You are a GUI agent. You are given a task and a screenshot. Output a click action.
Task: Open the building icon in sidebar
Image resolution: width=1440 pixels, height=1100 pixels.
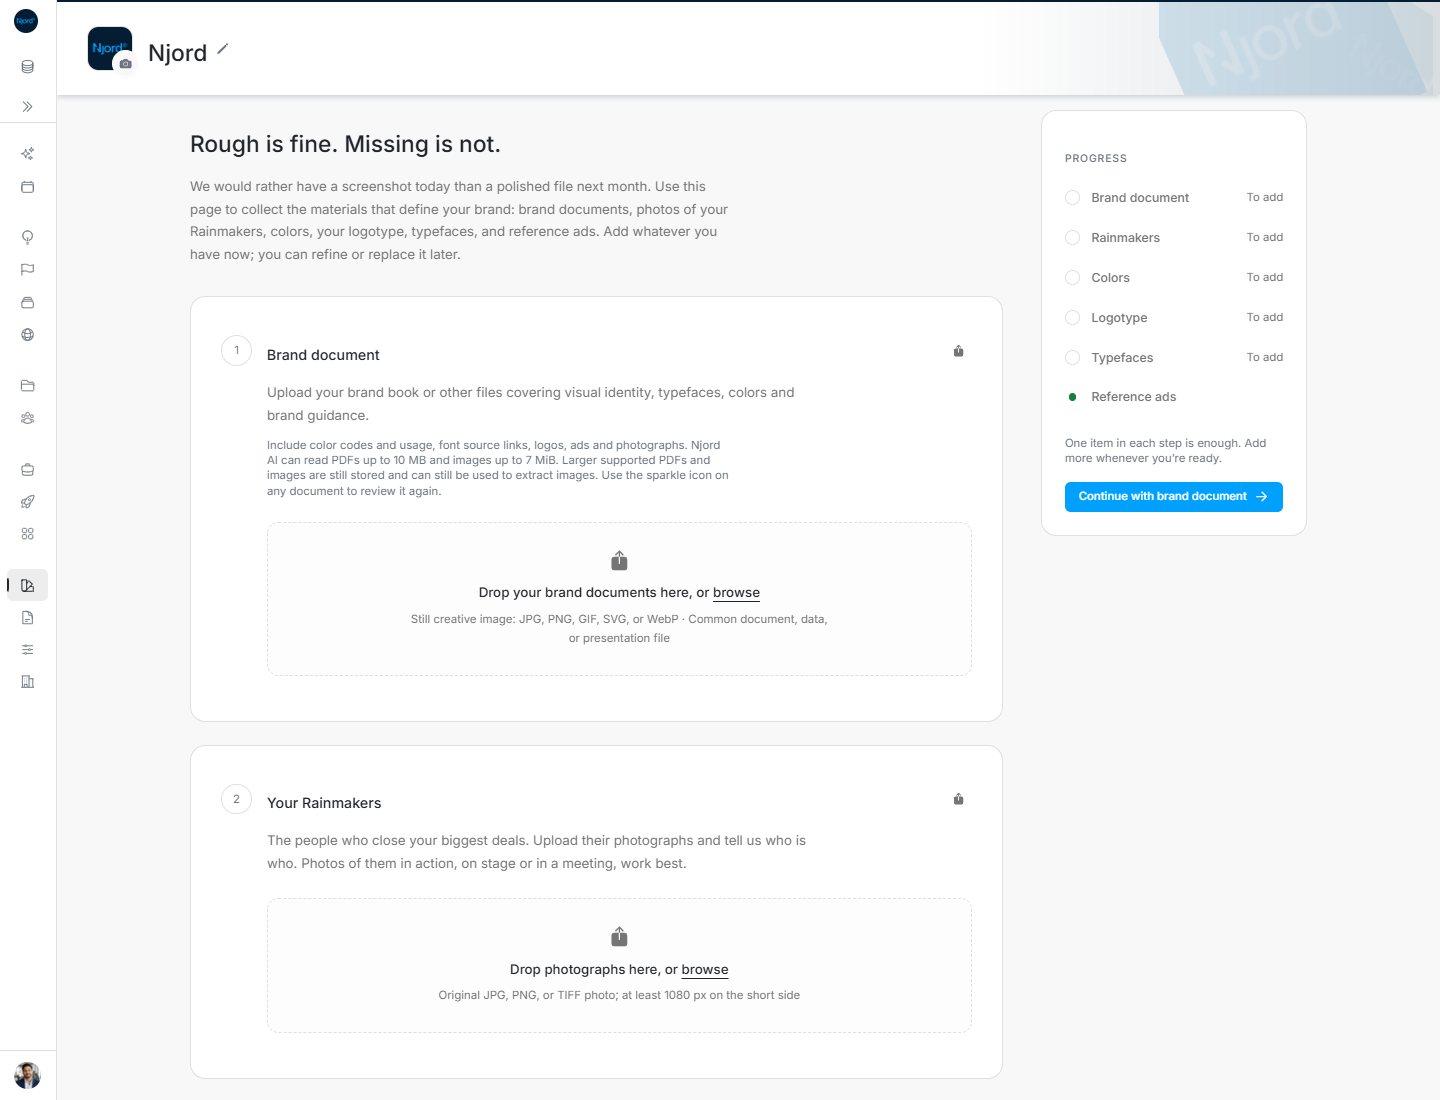tap(27, 682)
